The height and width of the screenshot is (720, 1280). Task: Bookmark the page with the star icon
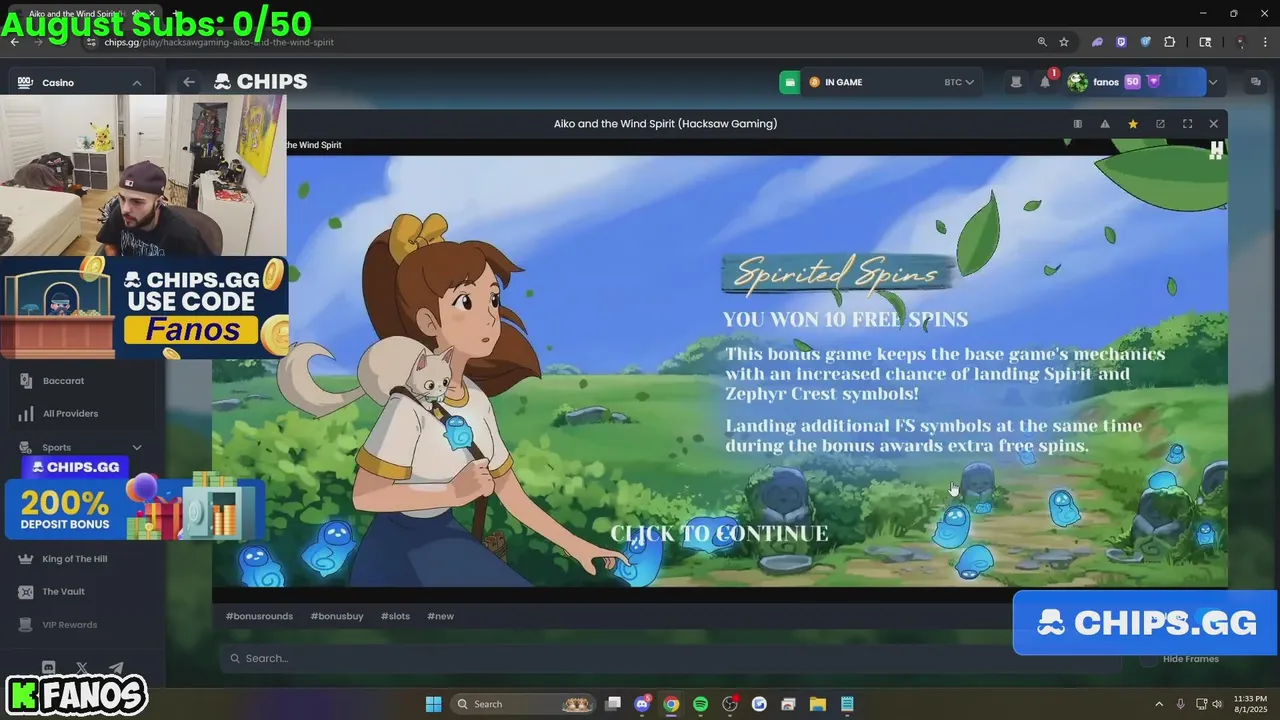1064,42
